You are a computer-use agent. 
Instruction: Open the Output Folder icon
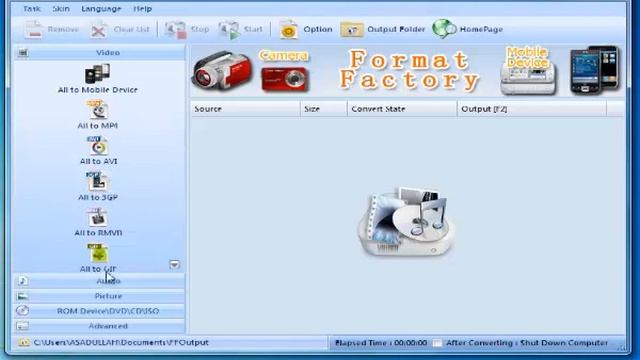351,30
